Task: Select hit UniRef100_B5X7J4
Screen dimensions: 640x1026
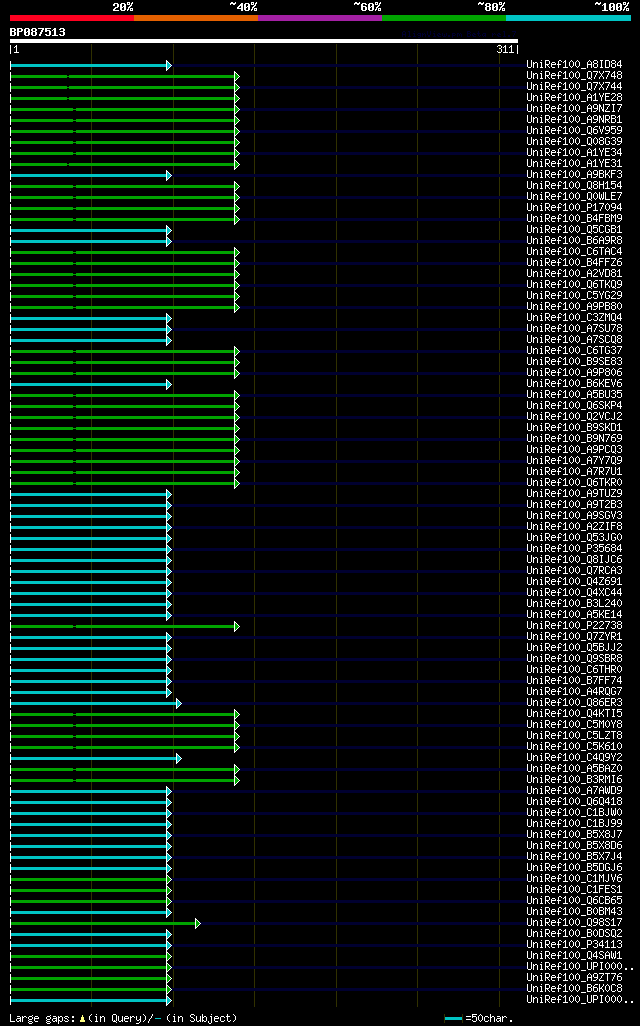Action: (574, 857)
